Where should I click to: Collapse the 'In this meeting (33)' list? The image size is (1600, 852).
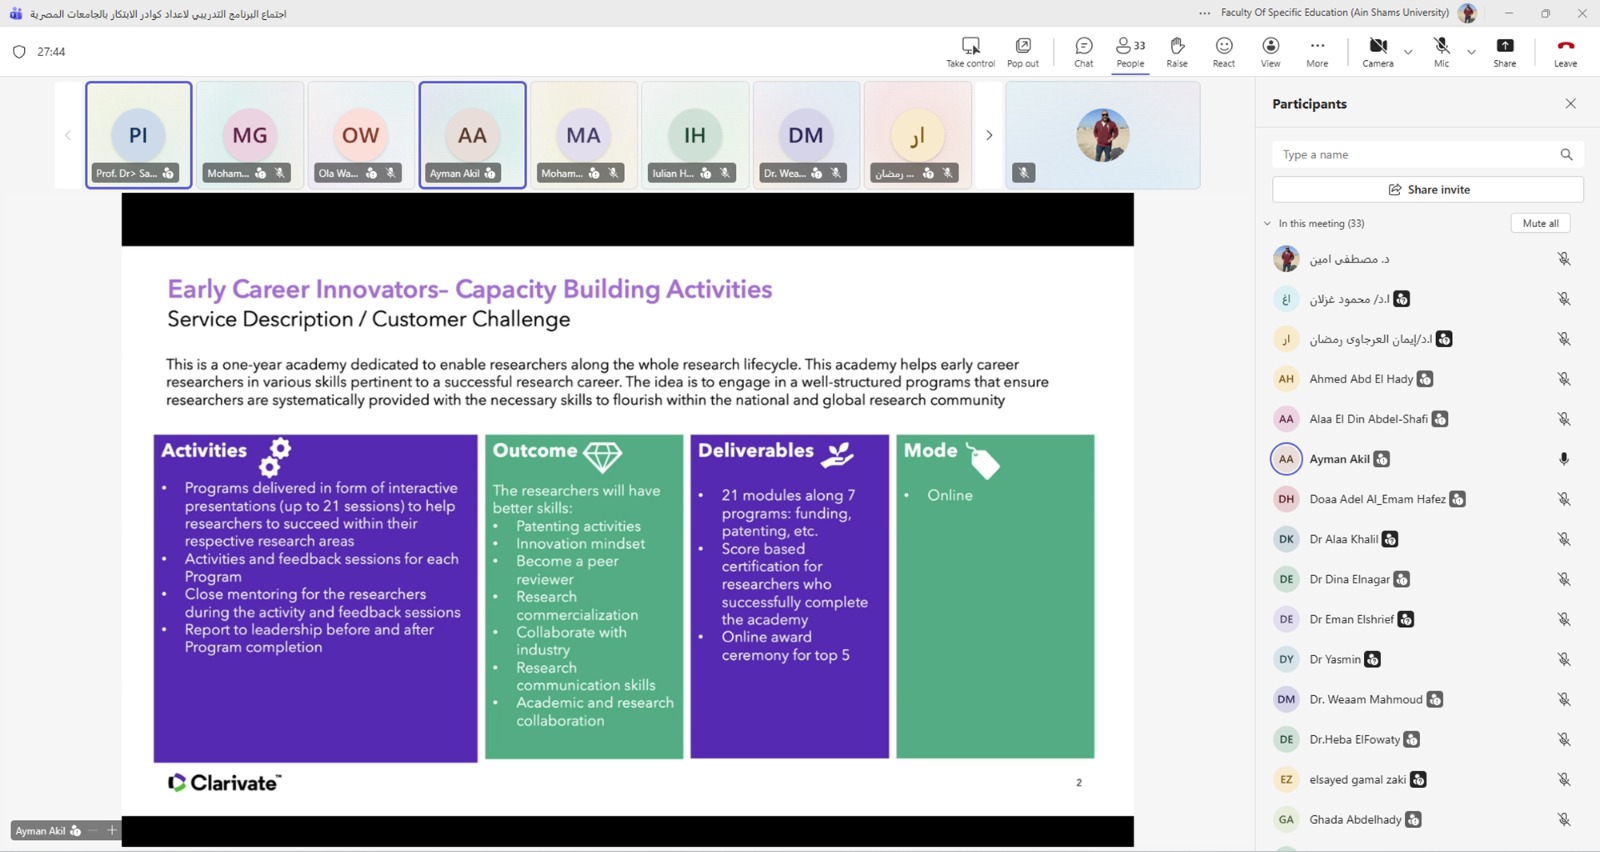point(1267,224)
